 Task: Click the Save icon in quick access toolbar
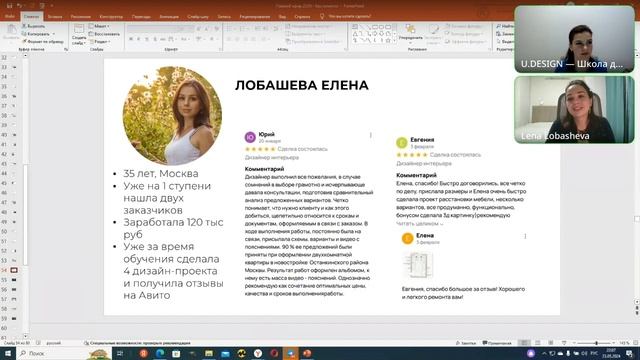point(9,6)
